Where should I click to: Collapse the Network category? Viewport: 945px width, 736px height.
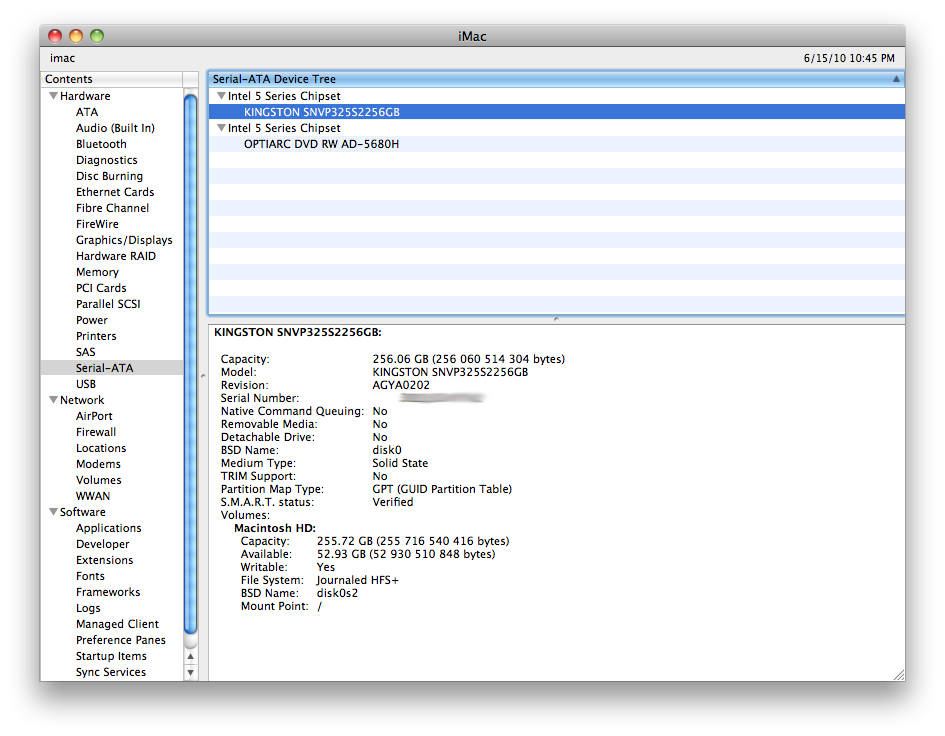pyautogui.click(x=53, y=400)
